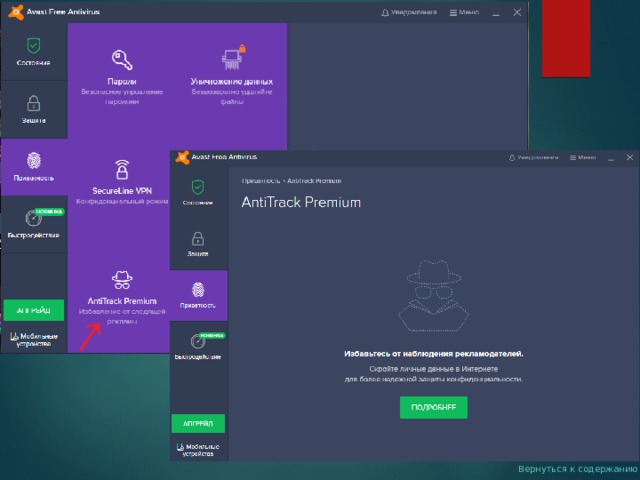
Task: Open the Passwords key tile
Action: coord(122,78)
